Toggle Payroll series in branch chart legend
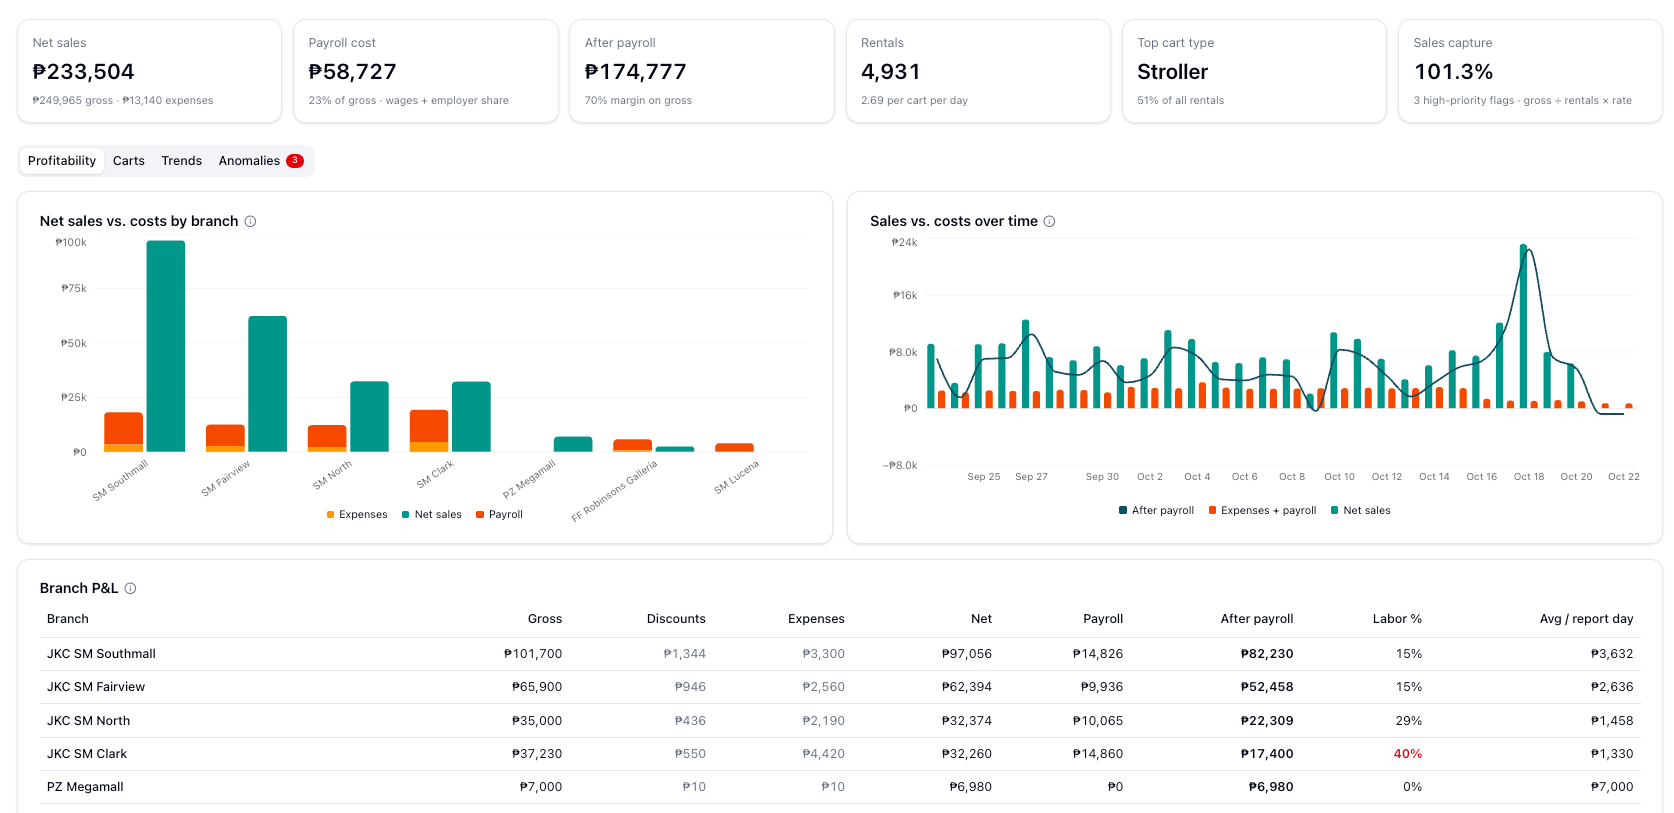 click(x=500, y=515)
